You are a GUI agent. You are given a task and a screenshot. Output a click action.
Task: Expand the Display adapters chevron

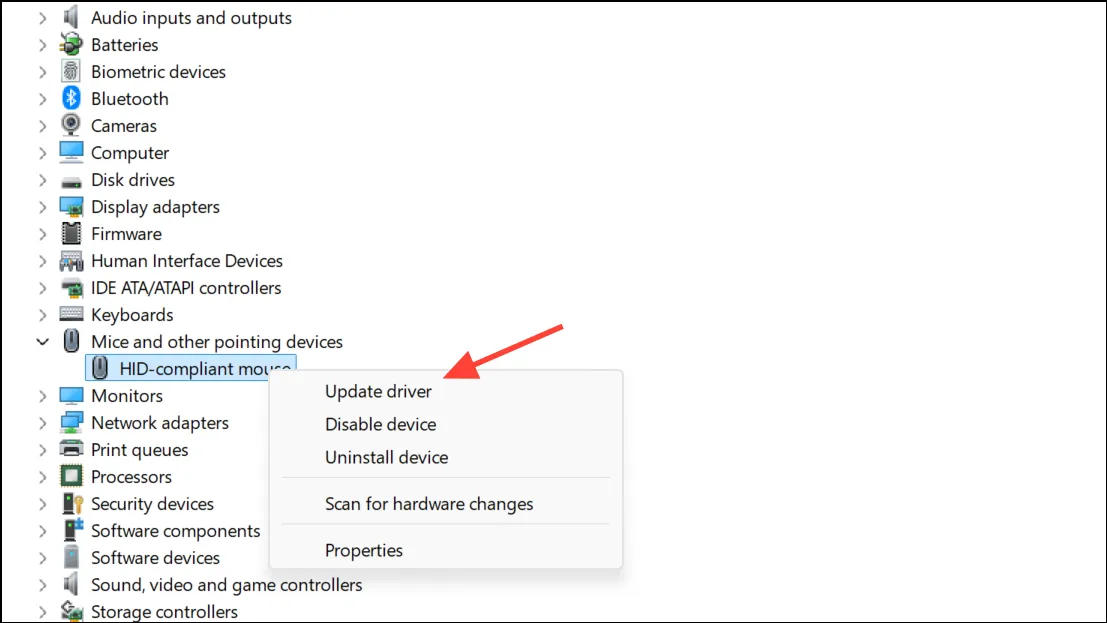pos(42,207)
